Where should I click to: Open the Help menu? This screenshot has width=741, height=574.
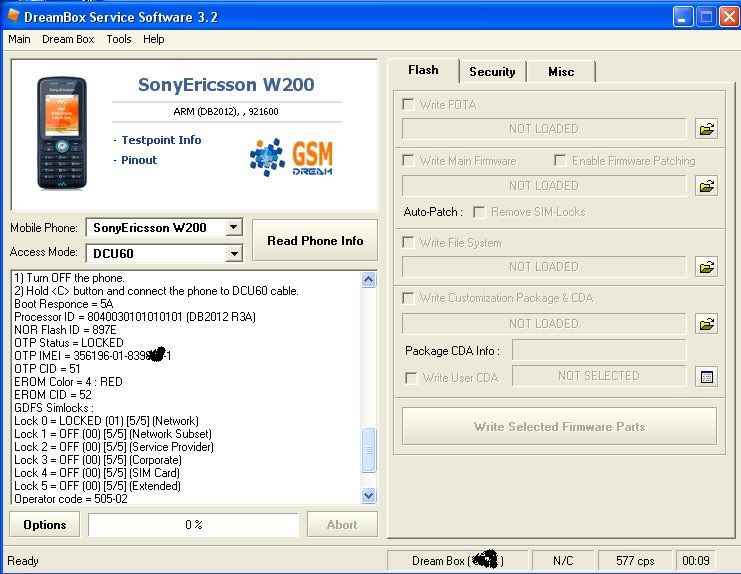coord(154,39)
